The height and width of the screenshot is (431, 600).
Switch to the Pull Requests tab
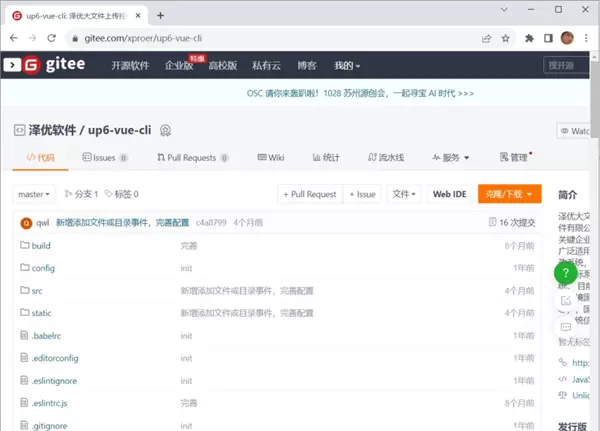tap(192, 158)
